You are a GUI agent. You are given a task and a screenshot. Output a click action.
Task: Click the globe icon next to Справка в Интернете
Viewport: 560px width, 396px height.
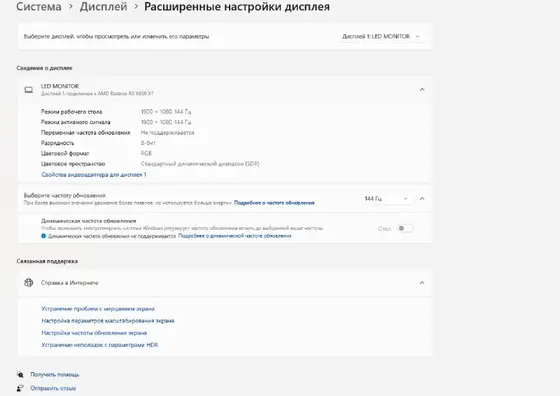point(29,283)
